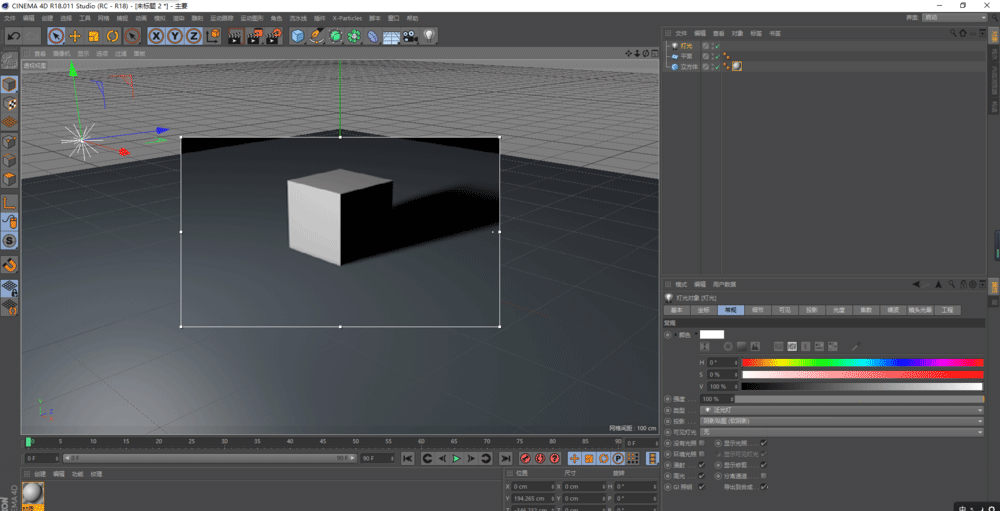Toggle 分离通道 checkbox
Screen dimensions: 1000x511
[x=763, y=475]
